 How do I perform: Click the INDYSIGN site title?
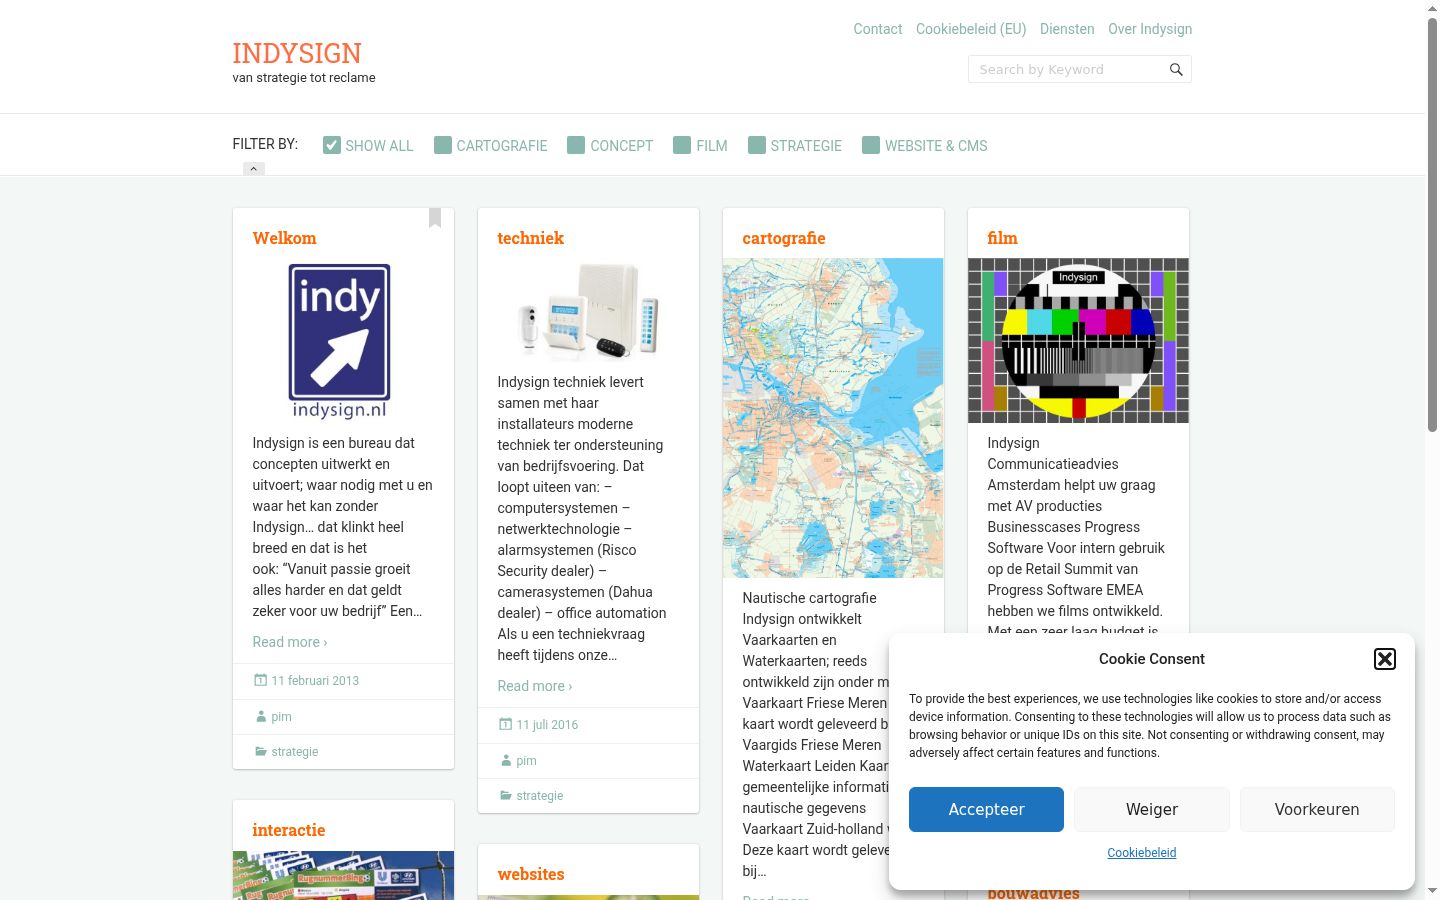pyautogui.click(x=297, y=53)
